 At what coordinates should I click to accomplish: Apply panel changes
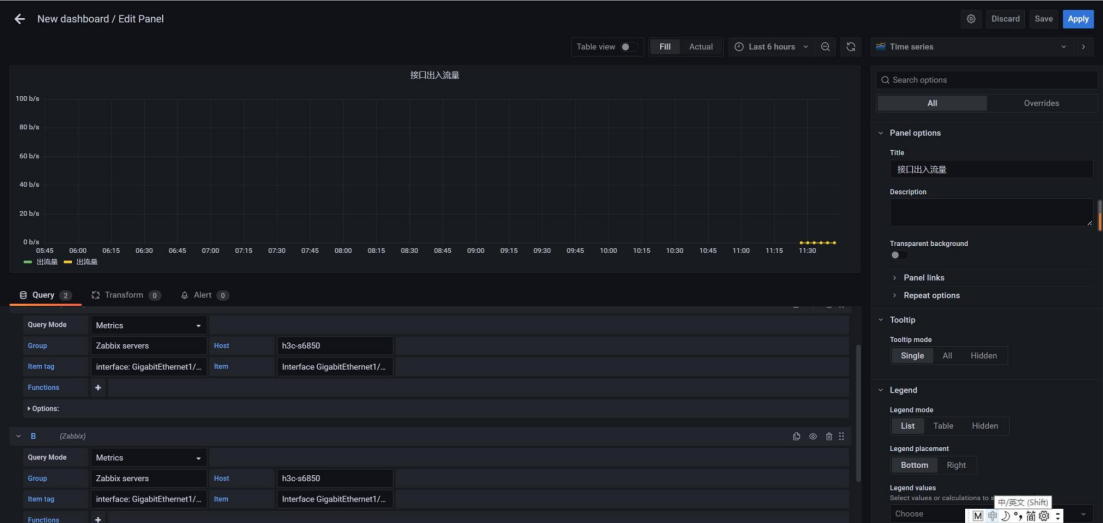pyautogui.click(x=1078, y=19)
